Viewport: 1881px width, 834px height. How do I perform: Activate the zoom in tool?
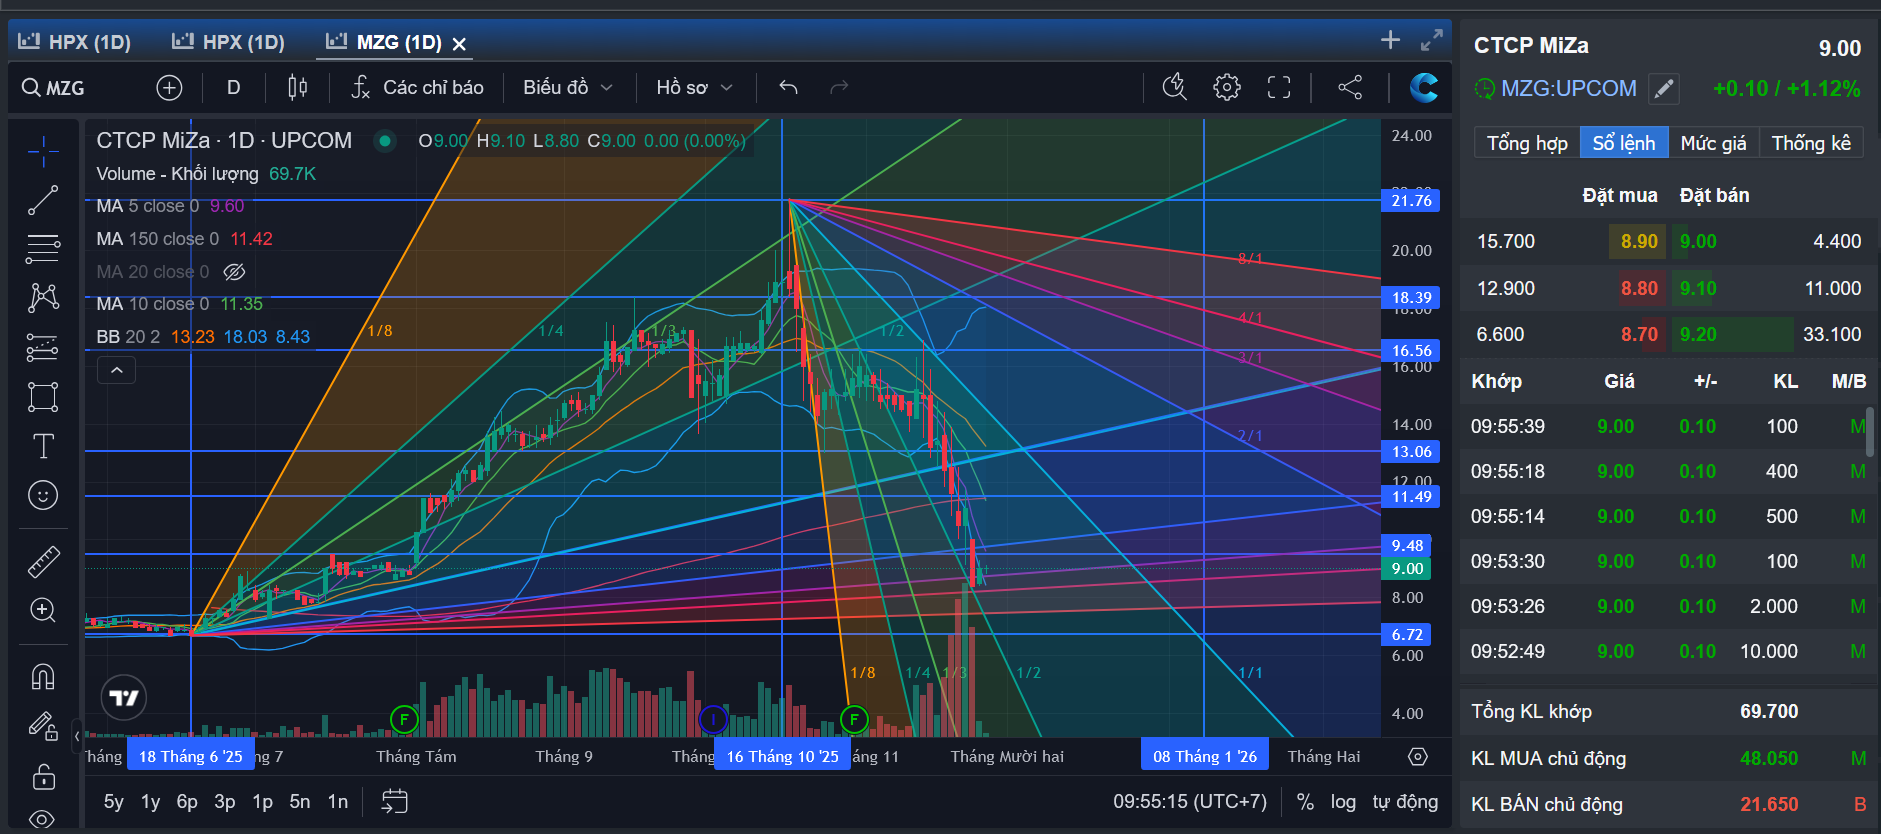pyautogui.click(x=43, y=610)
